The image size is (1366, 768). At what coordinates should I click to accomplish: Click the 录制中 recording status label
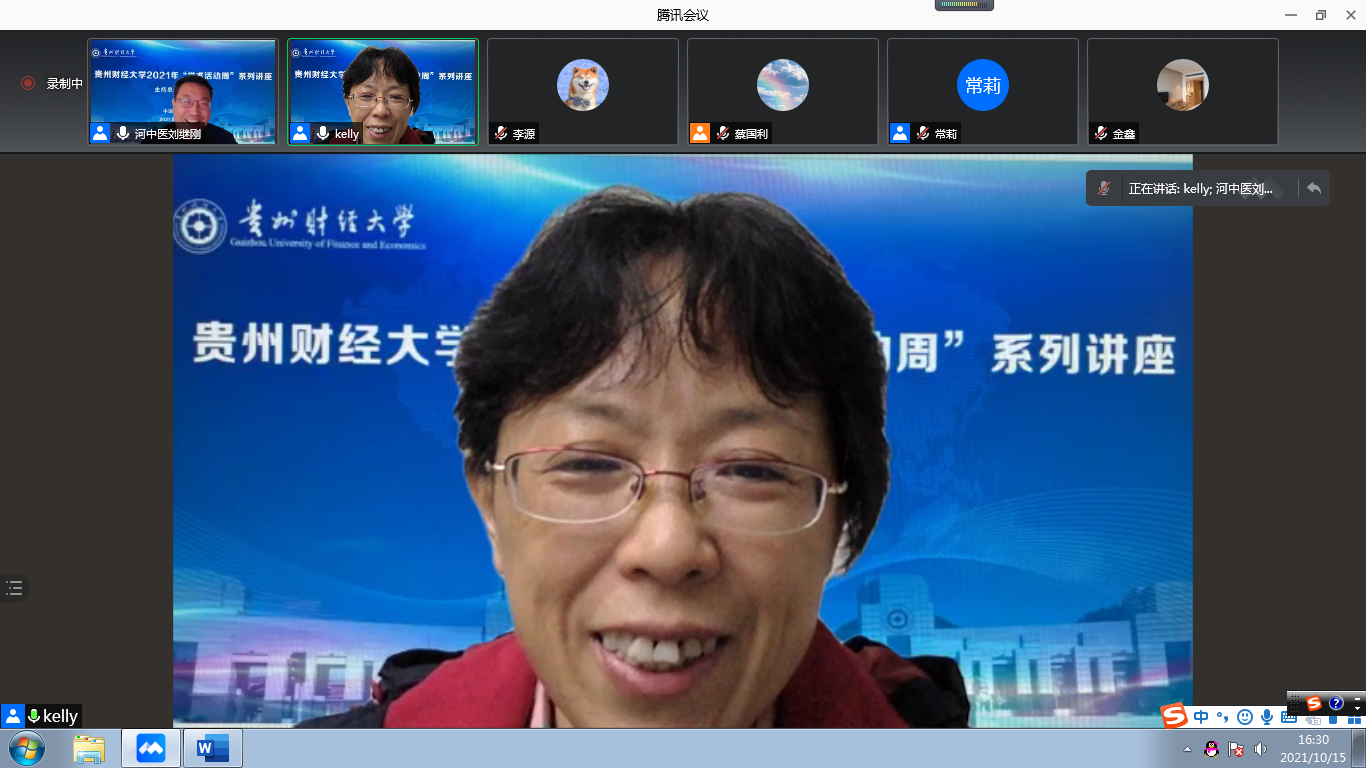coord(65,84)
